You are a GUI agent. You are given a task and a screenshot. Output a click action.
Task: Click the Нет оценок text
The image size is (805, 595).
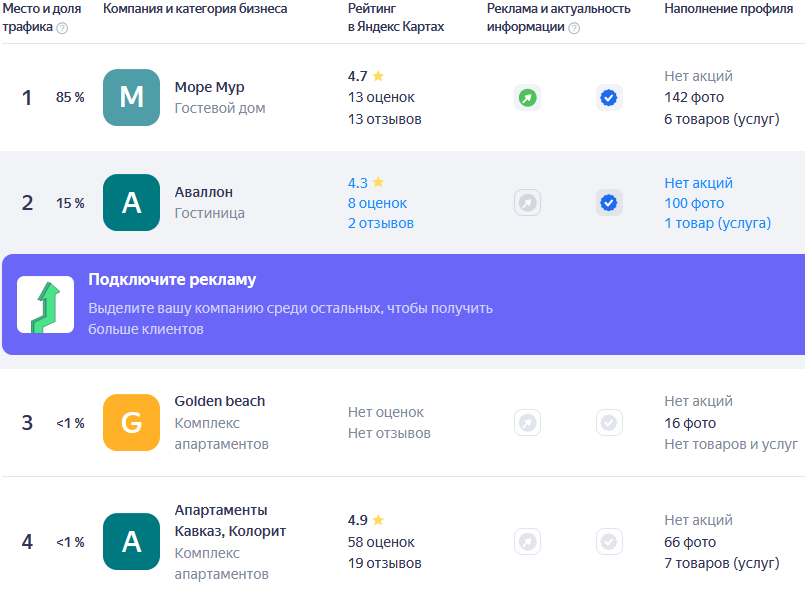pyautogui.click(x=386, y=412)
